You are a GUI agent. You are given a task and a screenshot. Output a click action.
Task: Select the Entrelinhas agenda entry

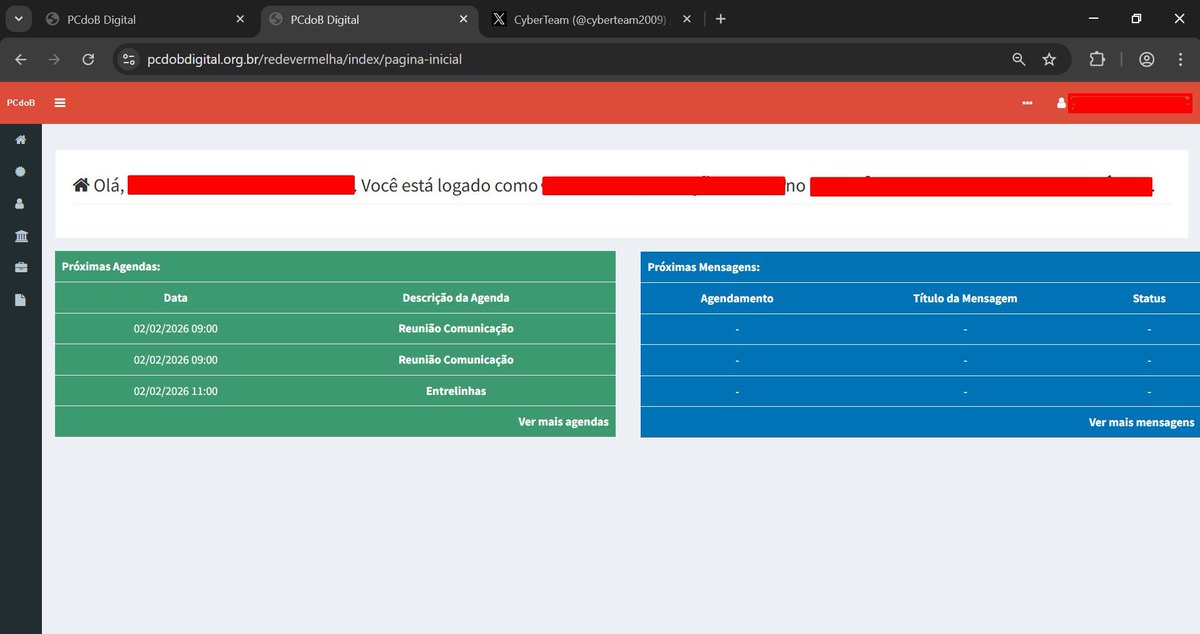click(x=456, y=391)
